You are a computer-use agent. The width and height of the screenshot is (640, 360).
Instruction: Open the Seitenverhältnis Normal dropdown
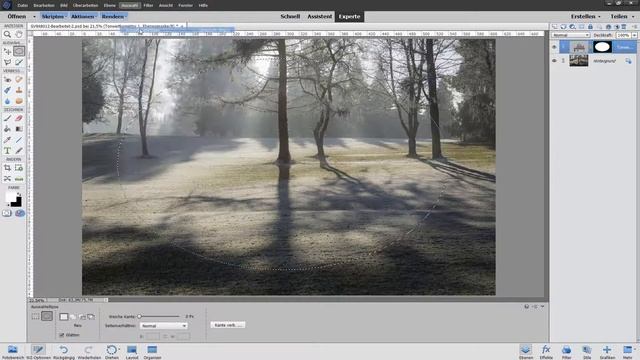[x=163, y=326]
